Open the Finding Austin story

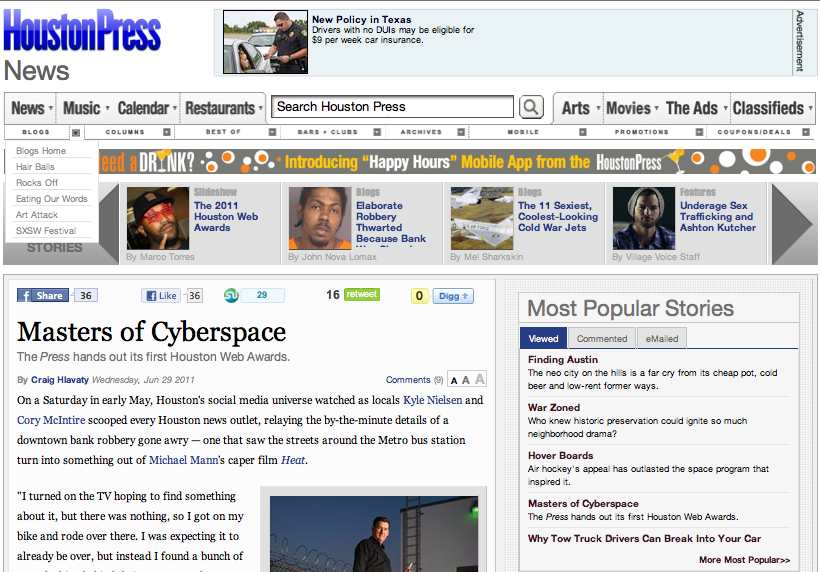pos(563,360)
